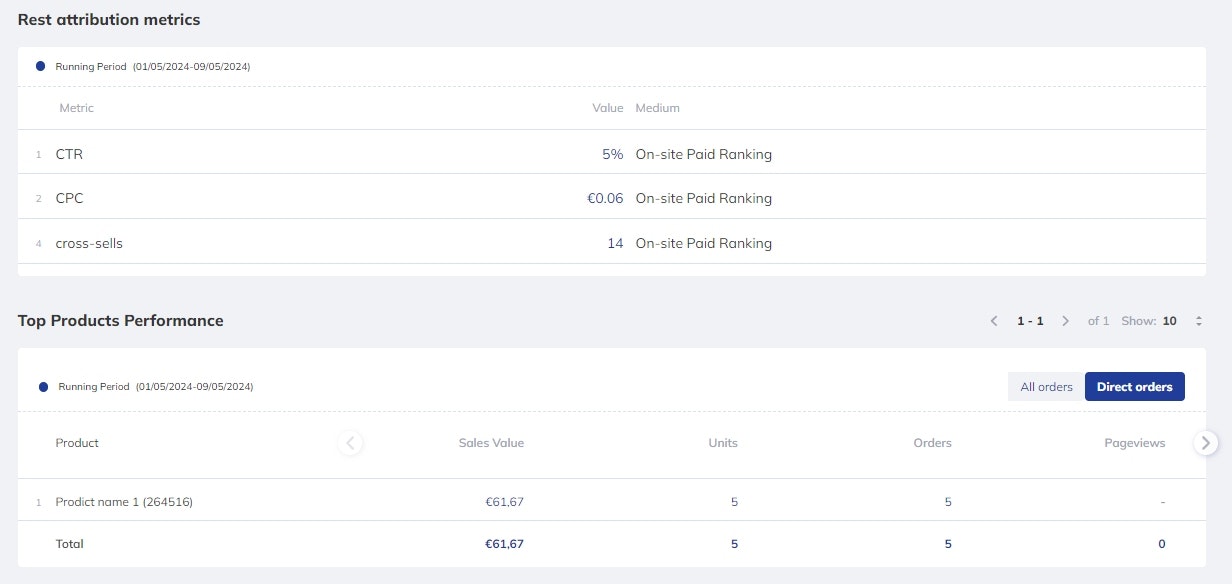1232x584 pixels.
Task: Click the Metric column header
Action: click(77, 108)
